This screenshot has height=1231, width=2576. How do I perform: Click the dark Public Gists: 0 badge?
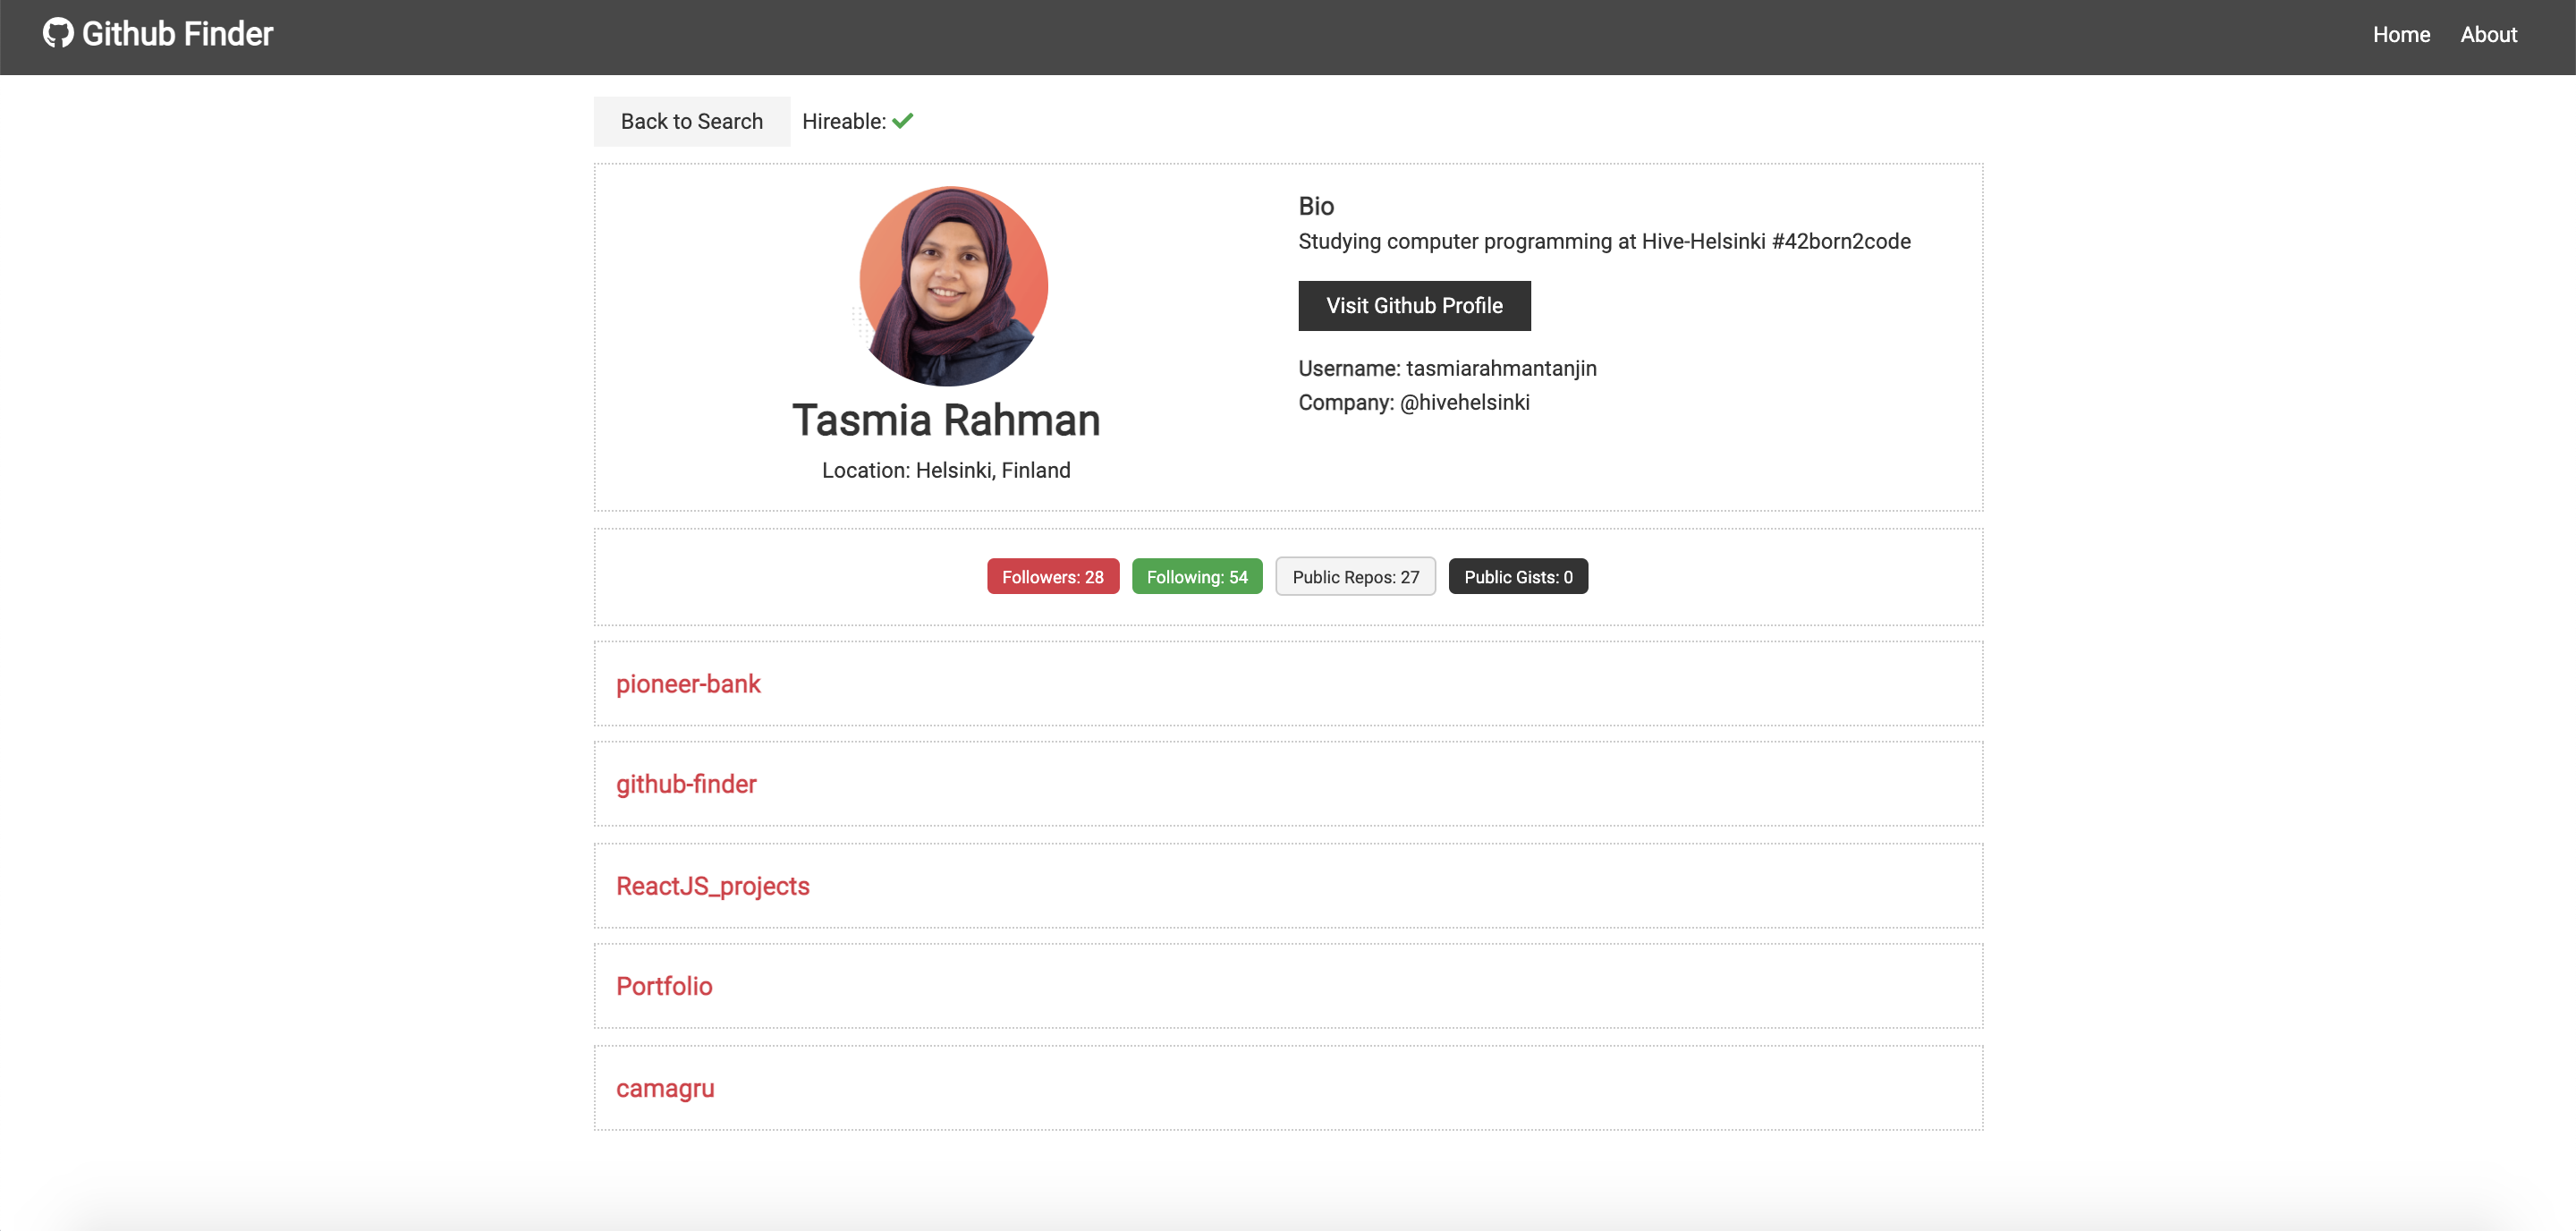click(1517, 577)
